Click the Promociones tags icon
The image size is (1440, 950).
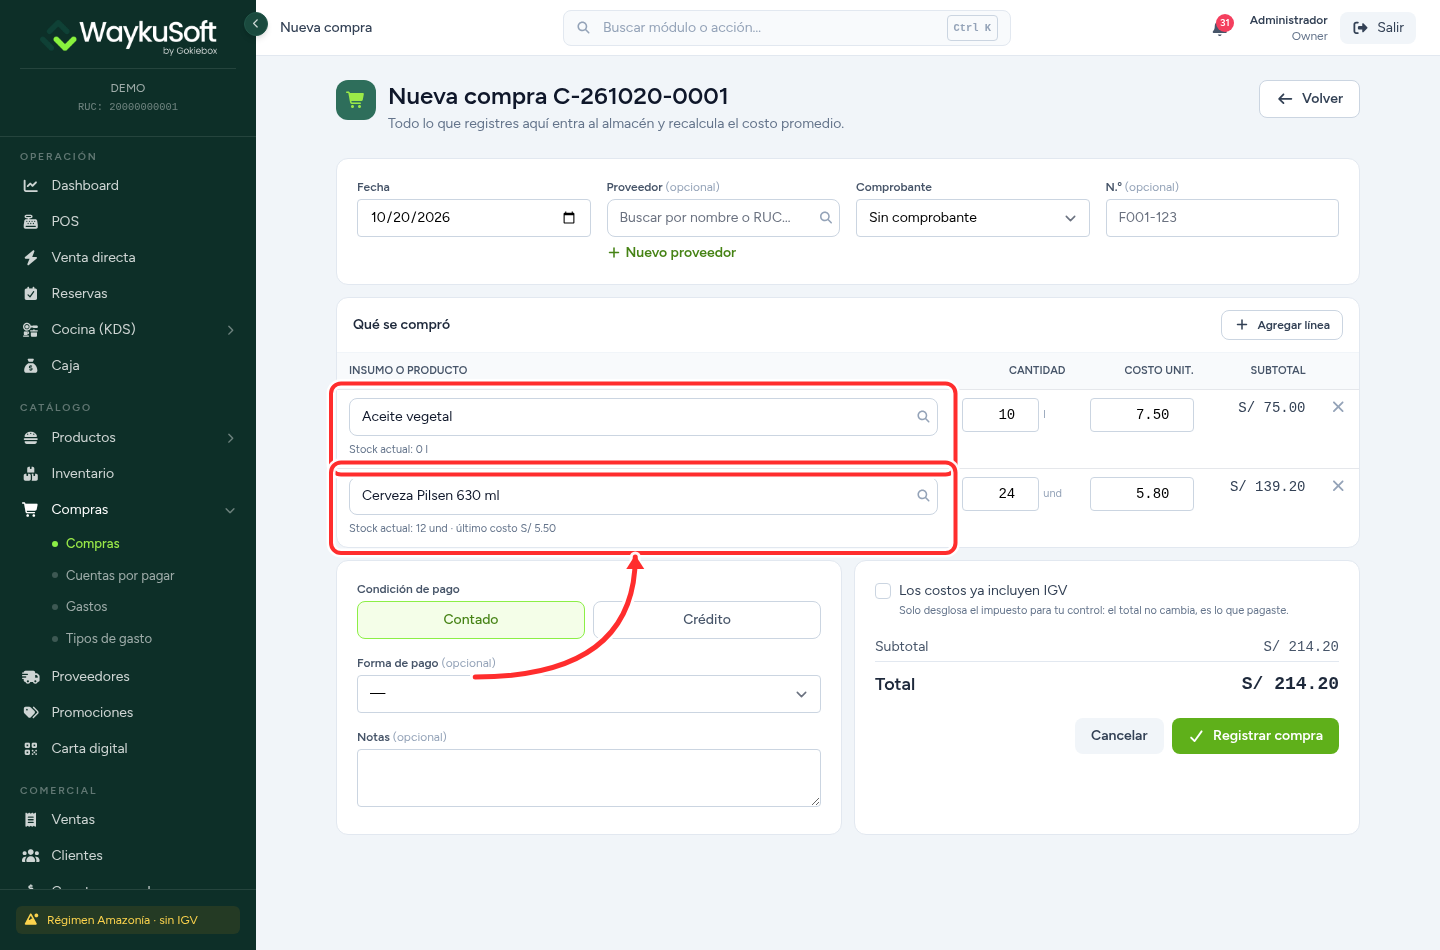click(x=31, y=713)
